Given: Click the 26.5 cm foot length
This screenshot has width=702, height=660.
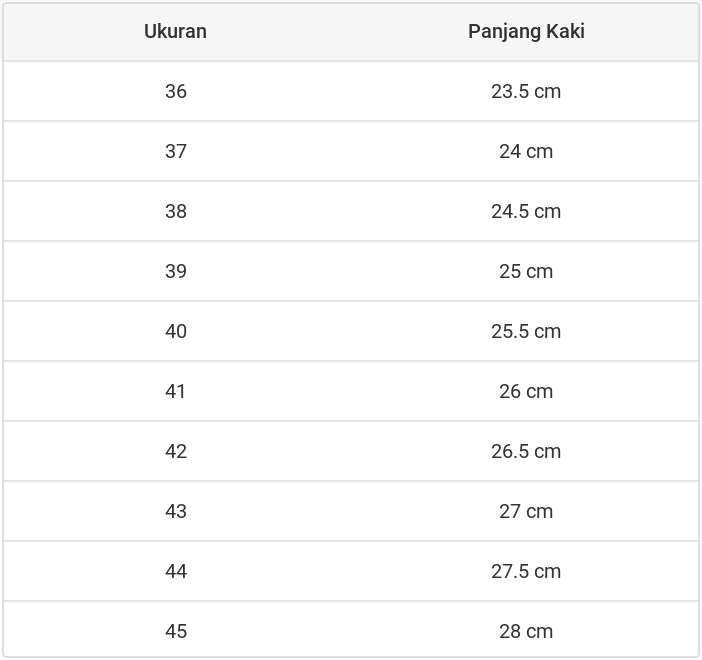Looking at the screenshot, I should (x=526, y=451).
